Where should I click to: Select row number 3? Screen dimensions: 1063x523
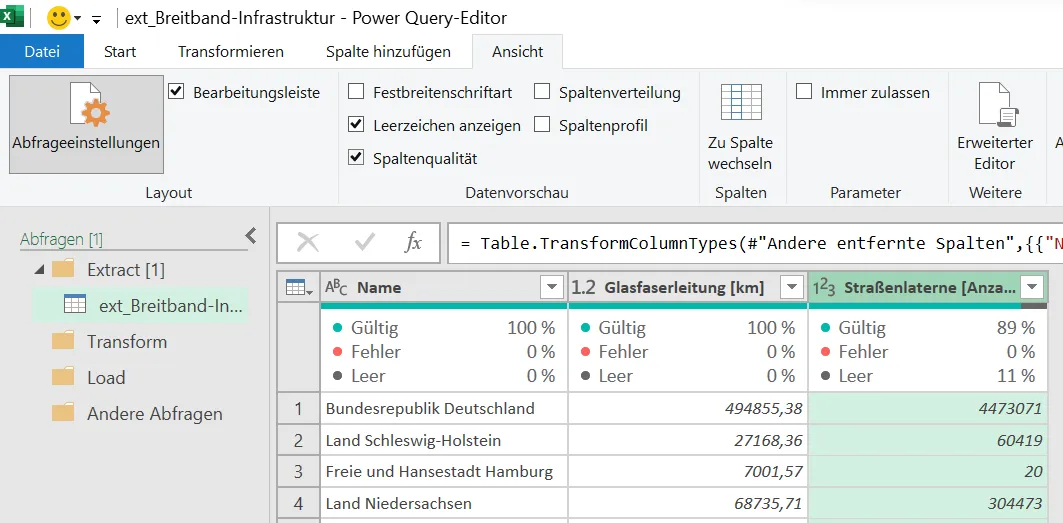[298, 471]
